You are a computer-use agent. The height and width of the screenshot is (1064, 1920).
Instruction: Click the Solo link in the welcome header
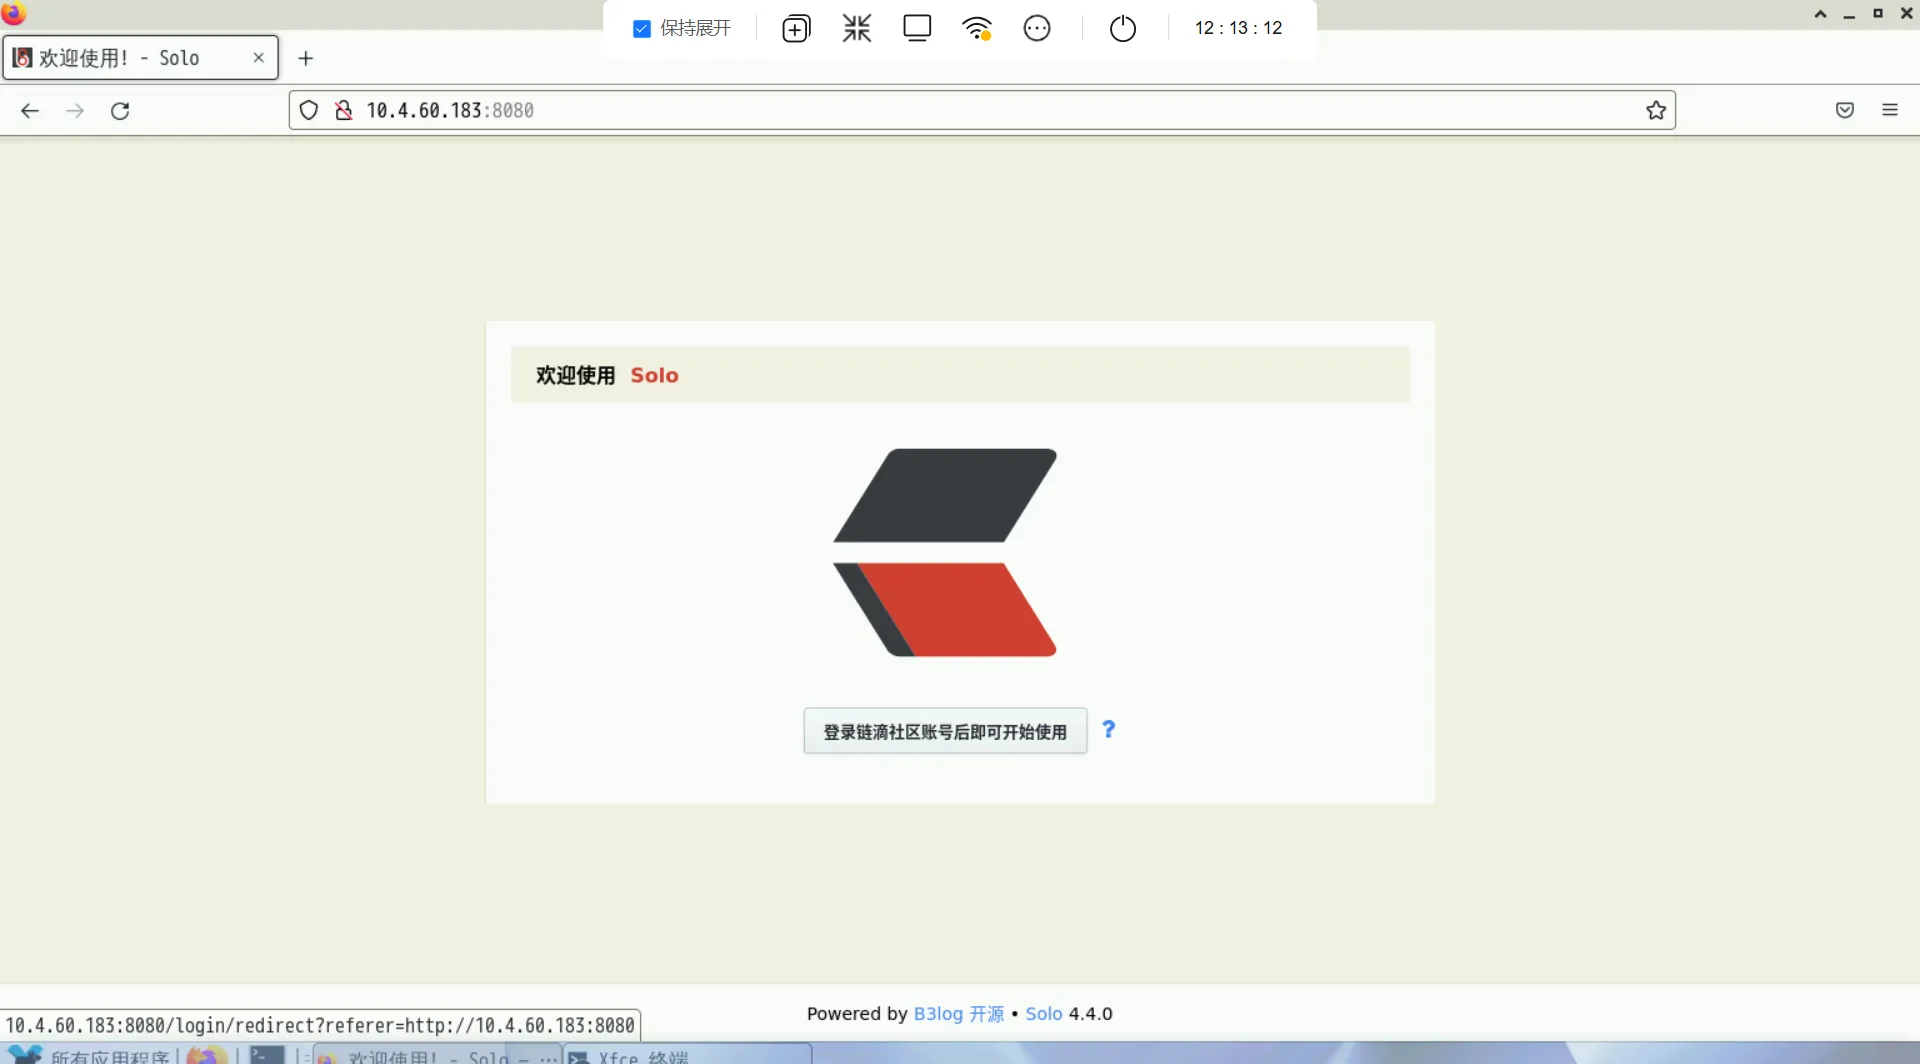654,375
